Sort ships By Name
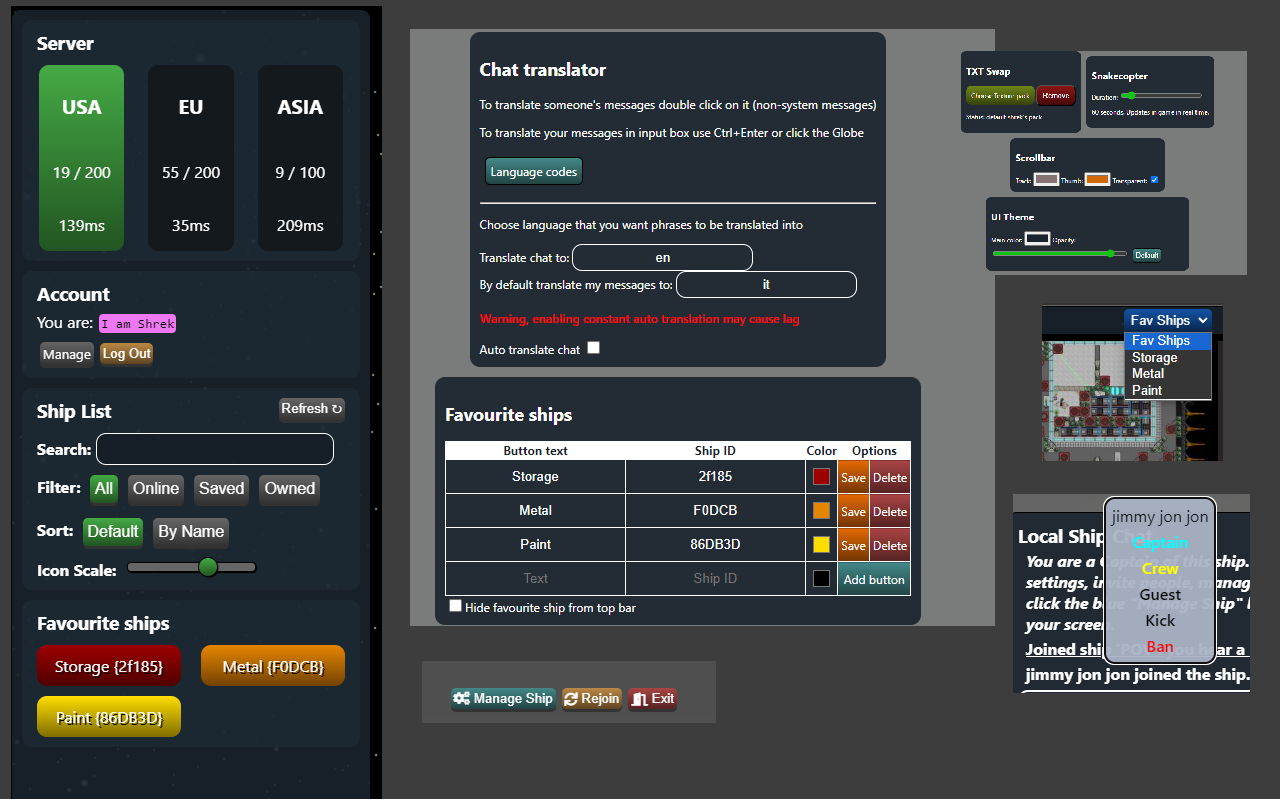The height and width of the screenshot is (800, 1280). coord(191,532)
